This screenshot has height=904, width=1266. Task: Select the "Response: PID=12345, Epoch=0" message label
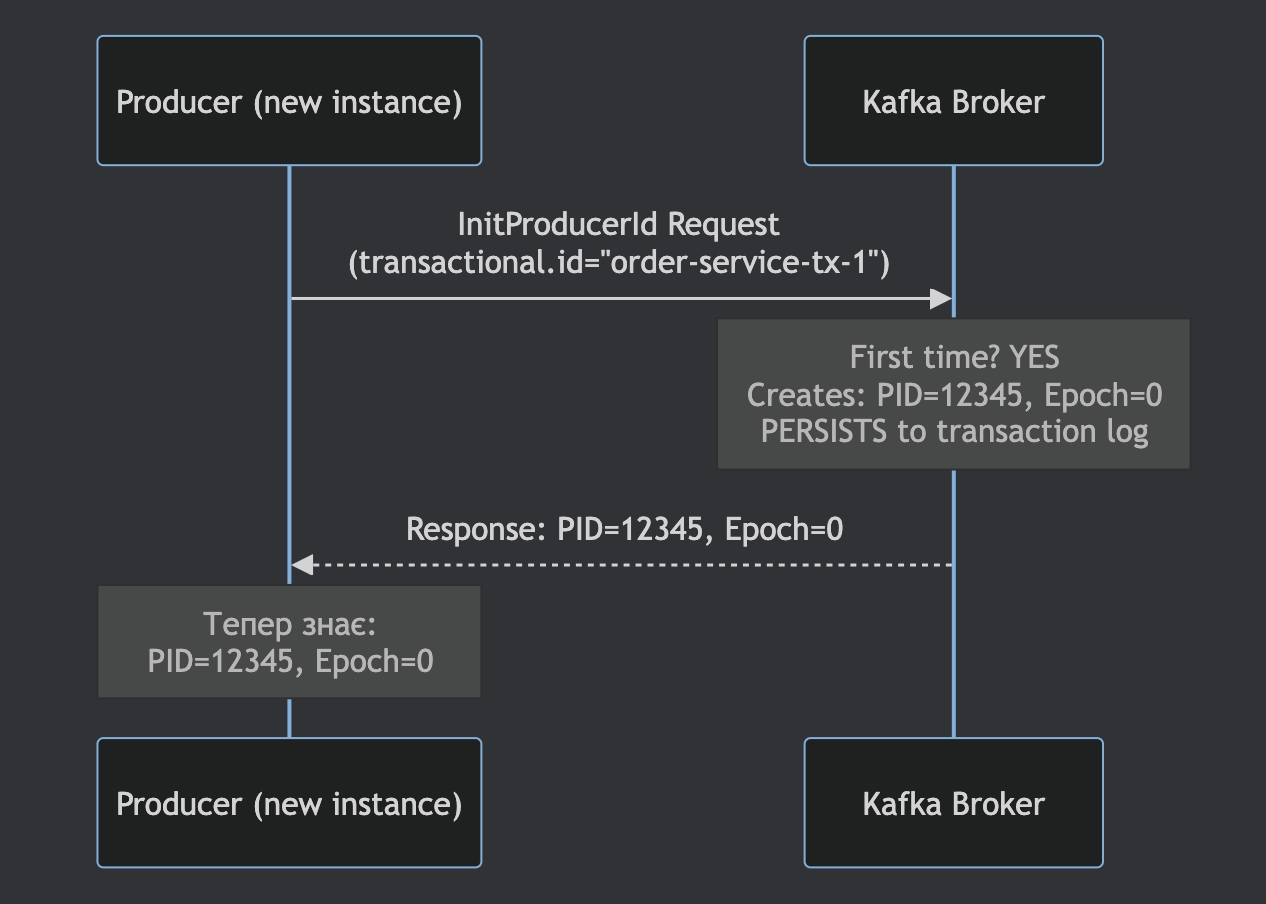[x=624, y=529]
